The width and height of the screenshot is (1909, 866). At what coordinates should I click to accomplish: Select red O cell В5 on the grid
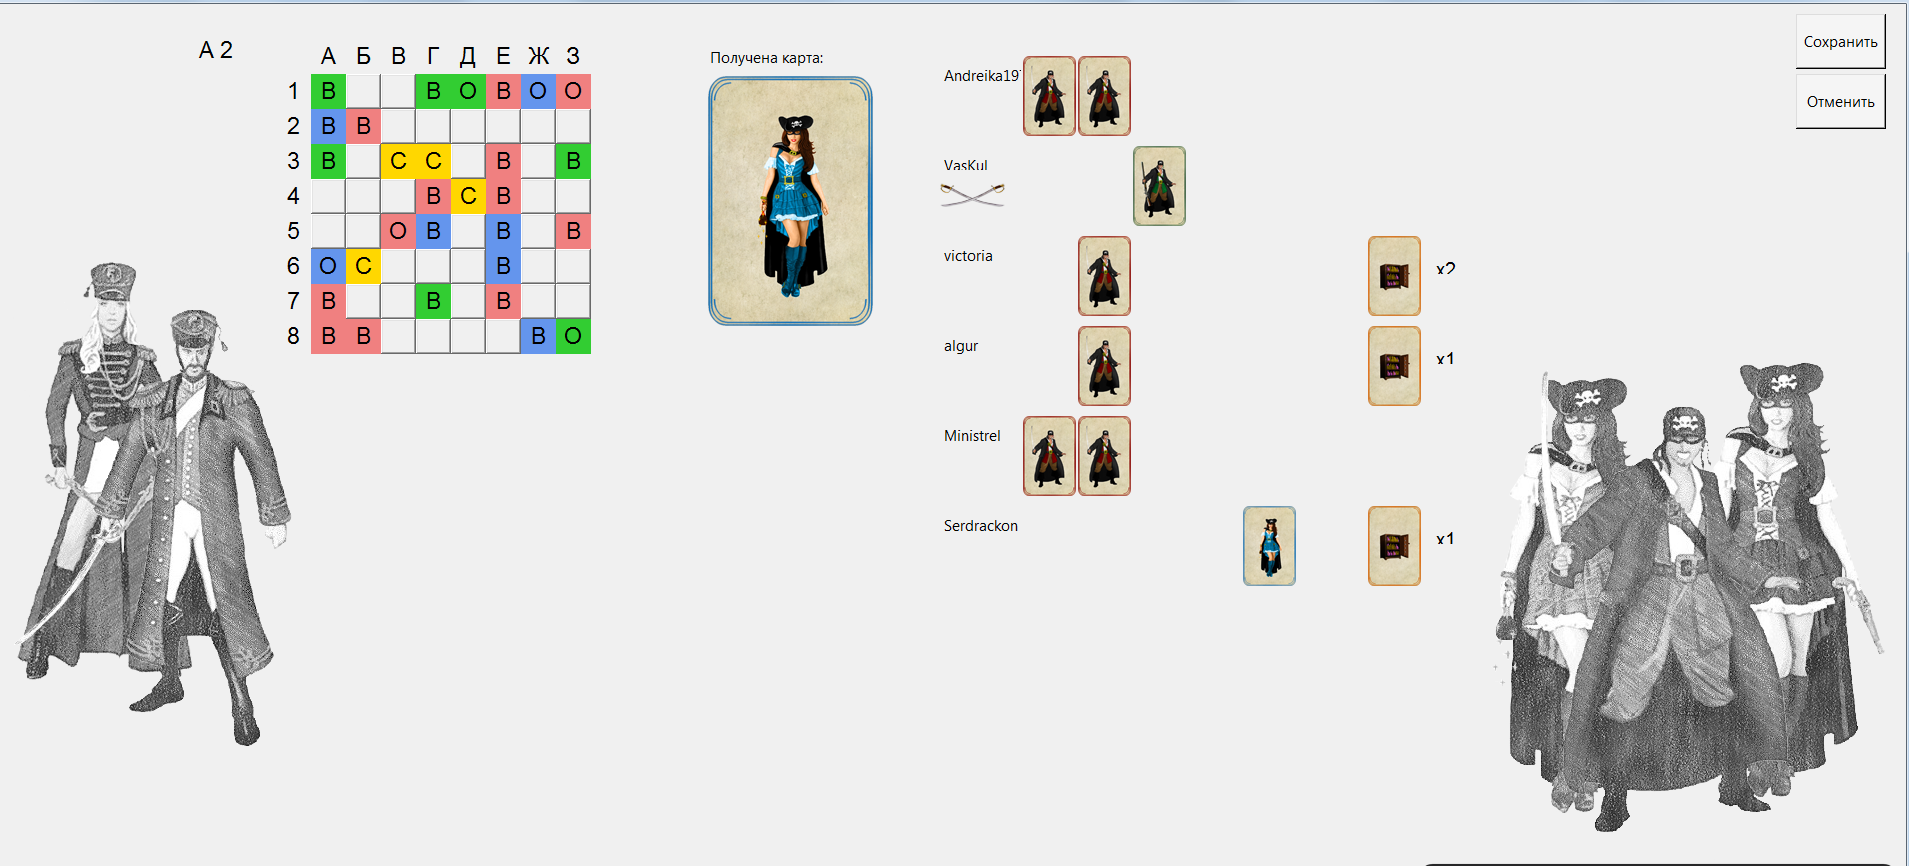coord(398,231)
